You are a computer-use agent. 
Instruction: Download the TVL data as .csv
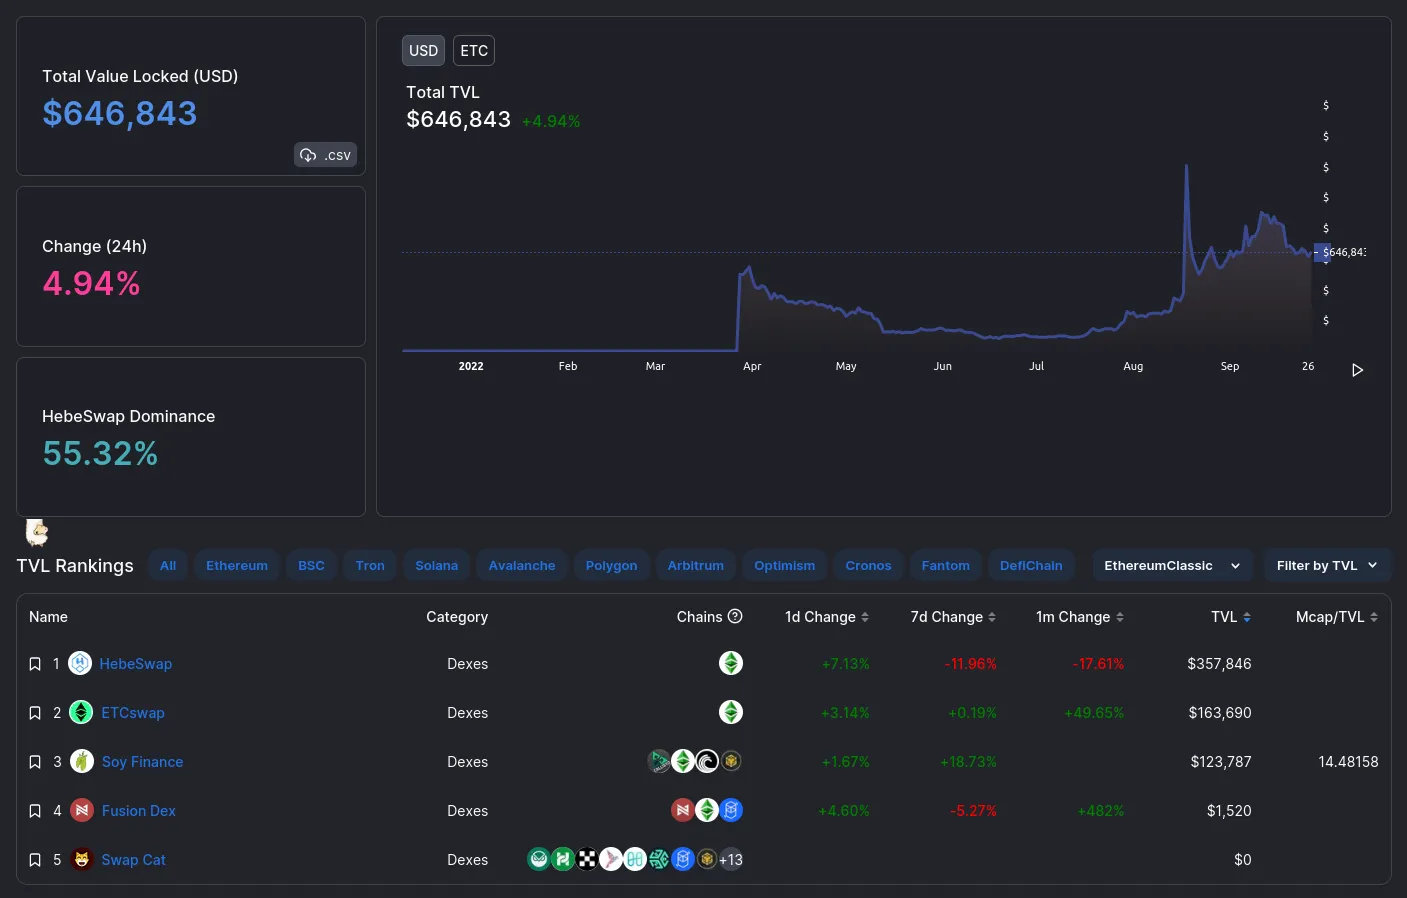pos(326,155)
